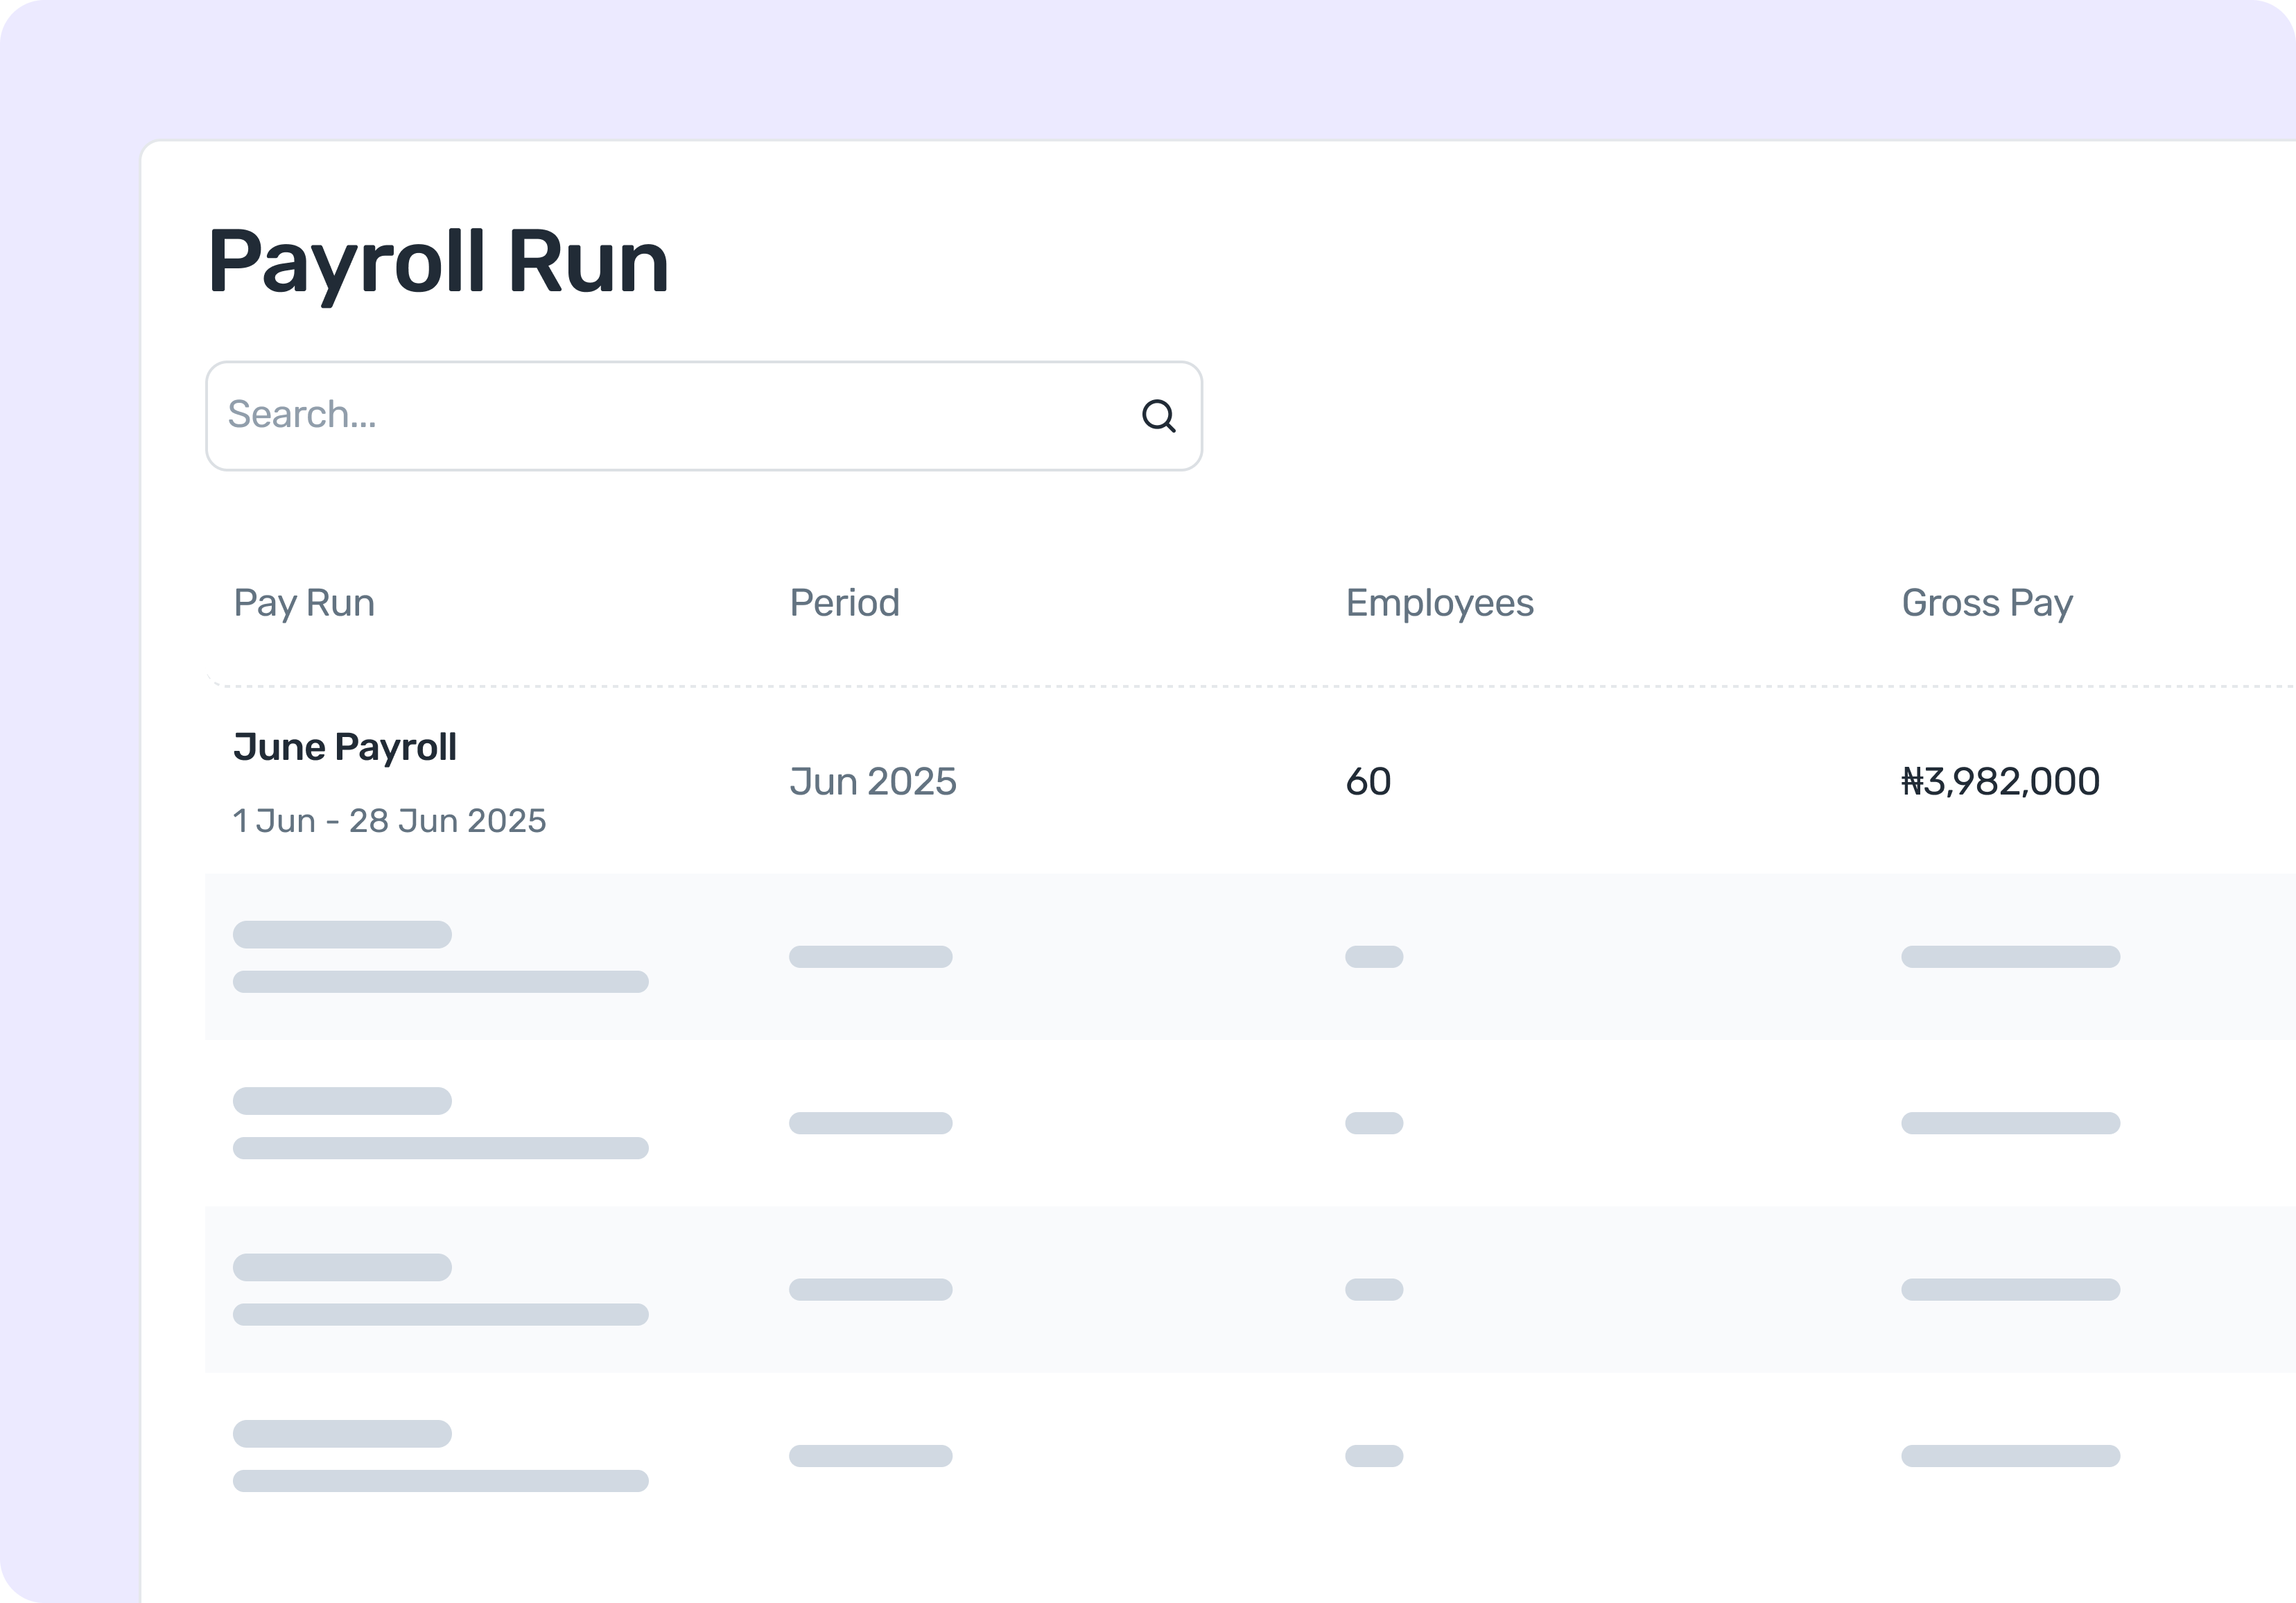Click the Jun 2025 period cell
Screen dimensions: 2296x1603
872,782
